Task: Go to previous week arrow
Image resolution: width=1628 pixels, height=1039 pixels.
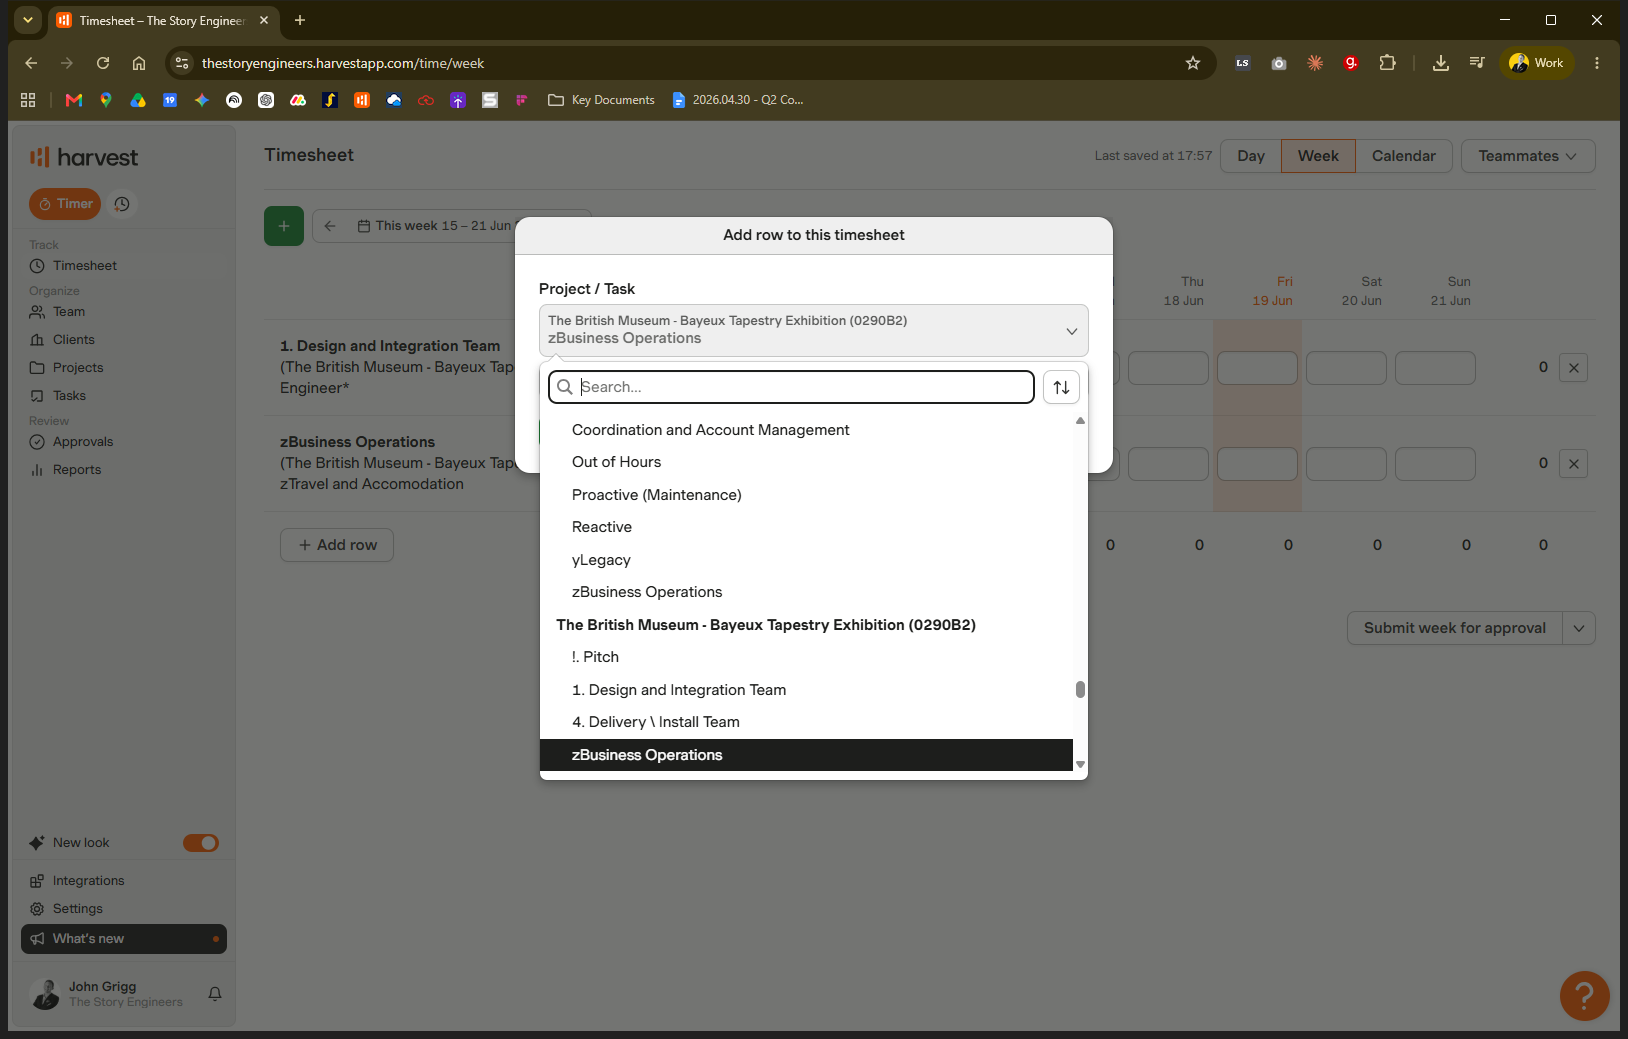Action: [x=330, y=226]
